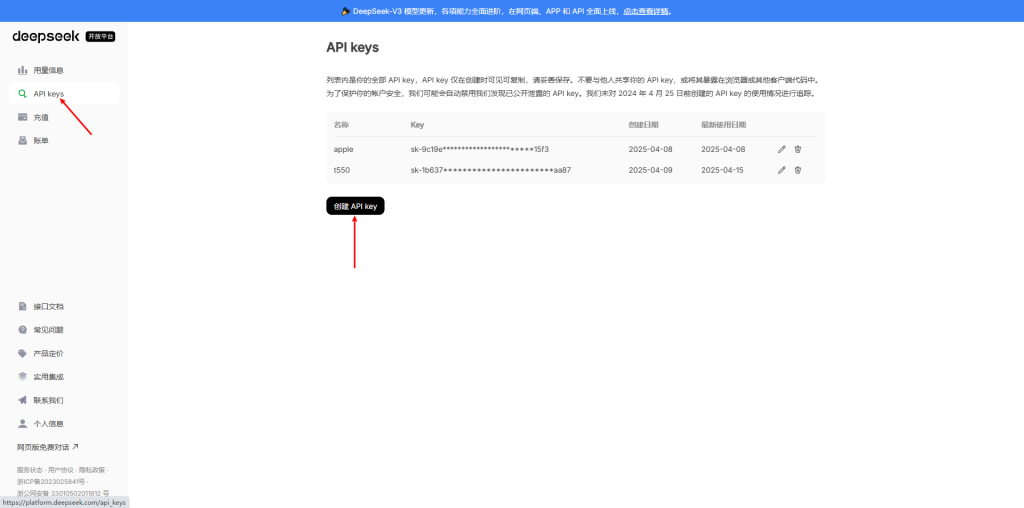
Task: Delete the apple API key
Action: pyautogui.click(x=797, y=150)
